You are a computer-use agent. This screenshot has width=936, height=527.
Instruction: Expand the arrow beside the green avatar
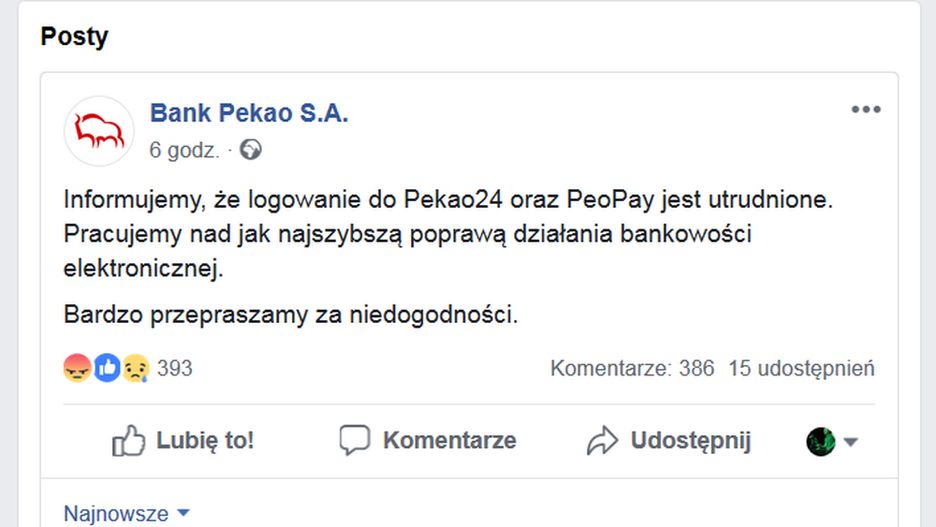[851, 442]
